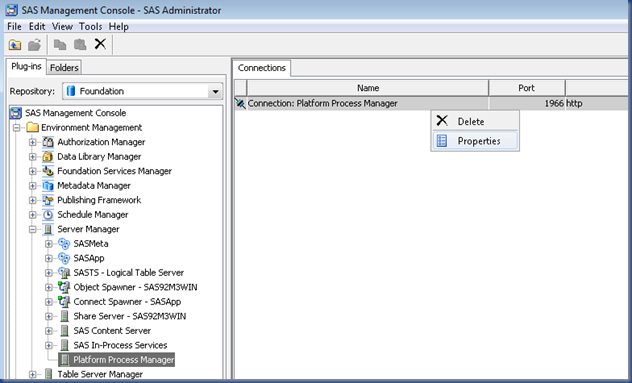
Task: Click the Data Library Manager icon
Action: [x=48, y=156]
